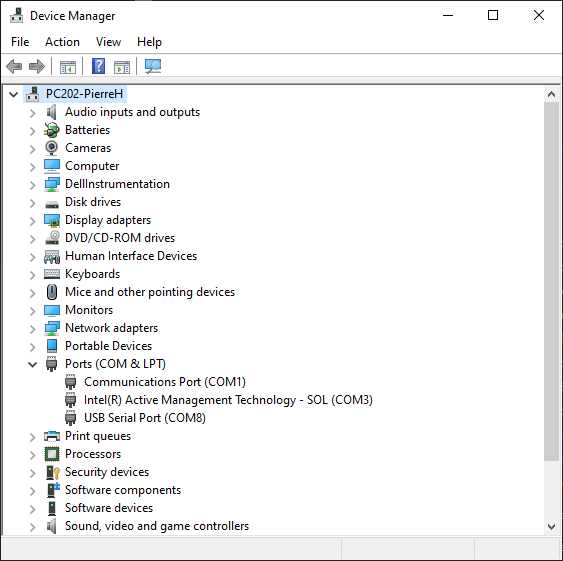Select the Monitors category label
The width and height of the screenshot is (563, 561).
(x=89, y=310)
